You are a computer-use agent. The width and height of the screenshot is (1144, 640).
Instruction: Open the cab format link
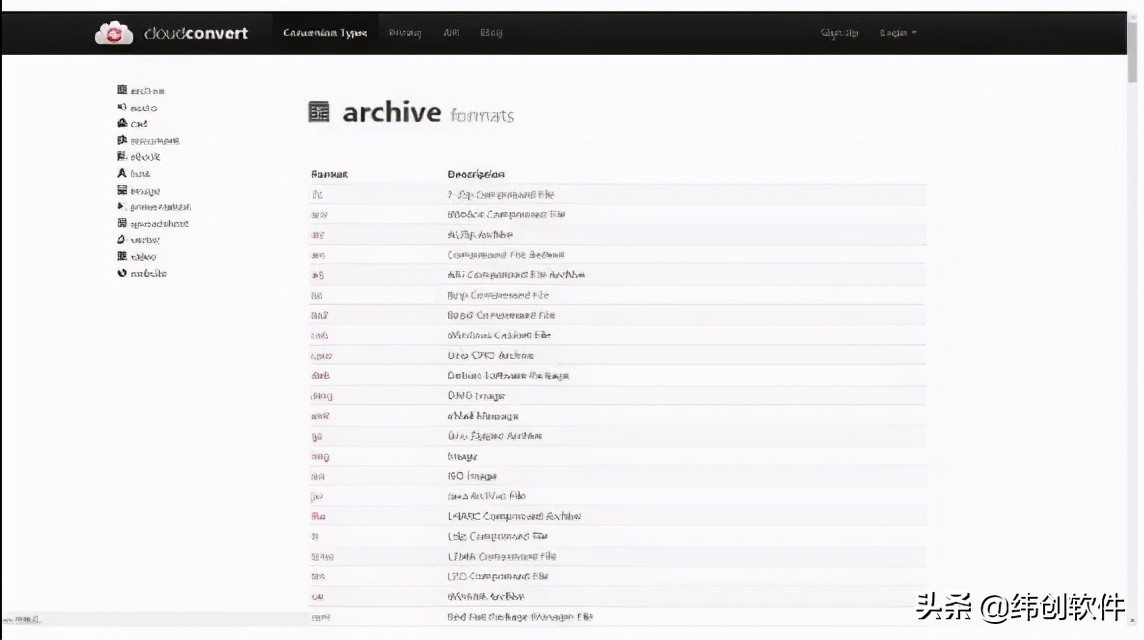[x=319, y=336]
